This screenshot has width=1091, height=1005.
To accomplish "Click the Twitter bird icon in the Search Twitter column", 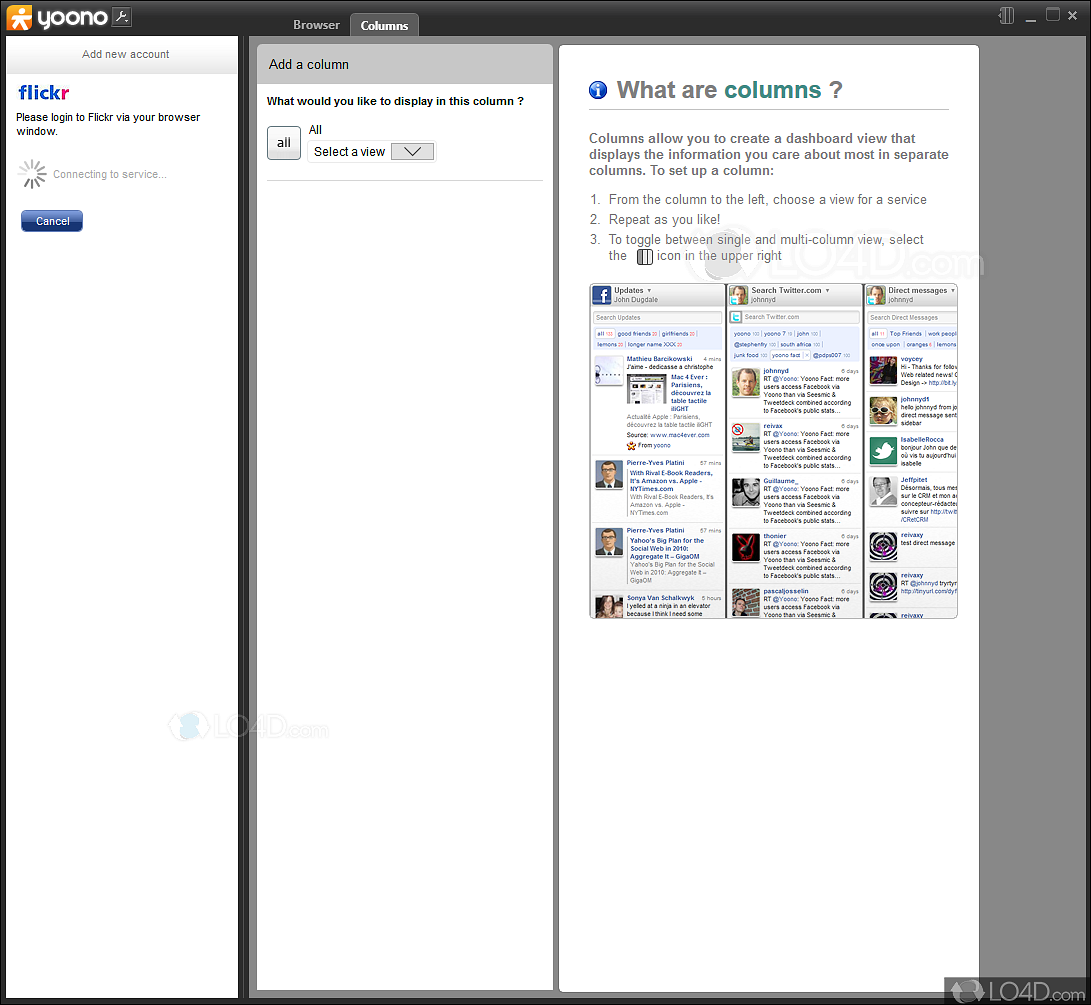I will click(x=737, y=316).
